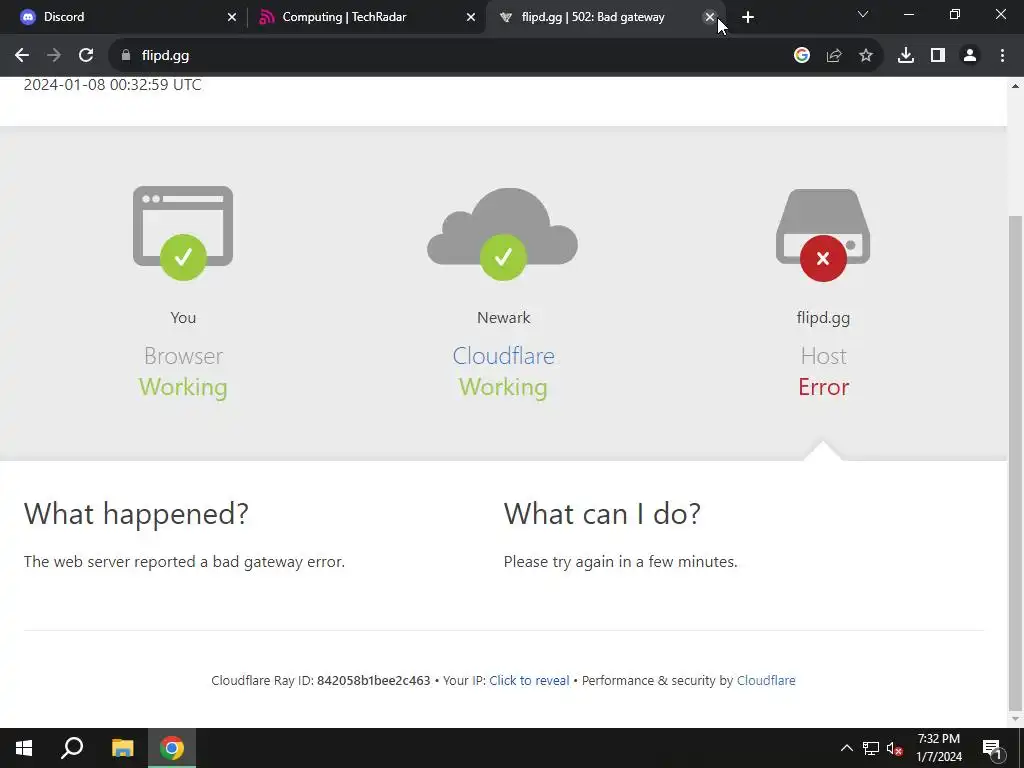Close the Discord tab
This screenshot has width=1024, height=768.
[x=232, y=17]
